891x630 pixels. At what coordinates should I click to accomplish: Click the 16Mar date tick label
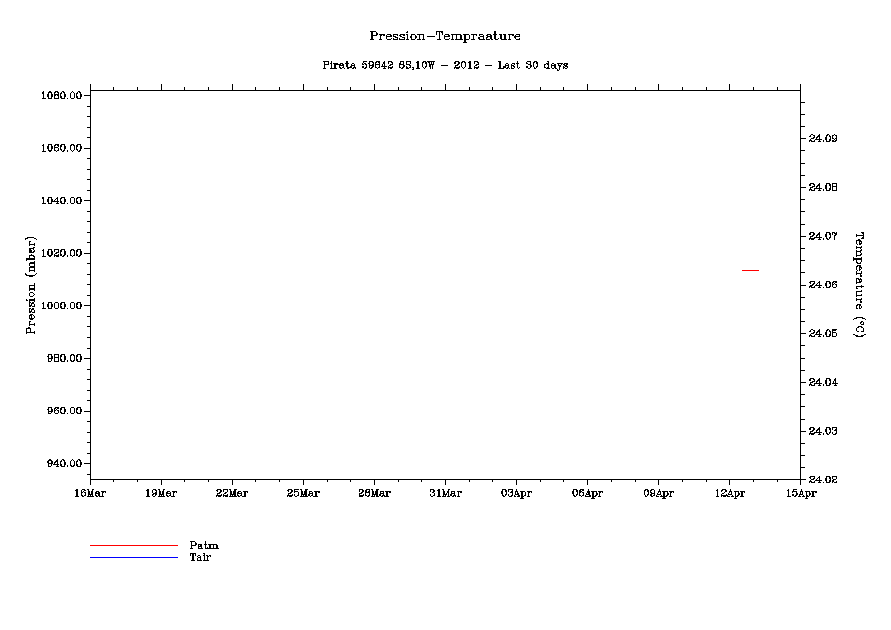coord(90,492)
